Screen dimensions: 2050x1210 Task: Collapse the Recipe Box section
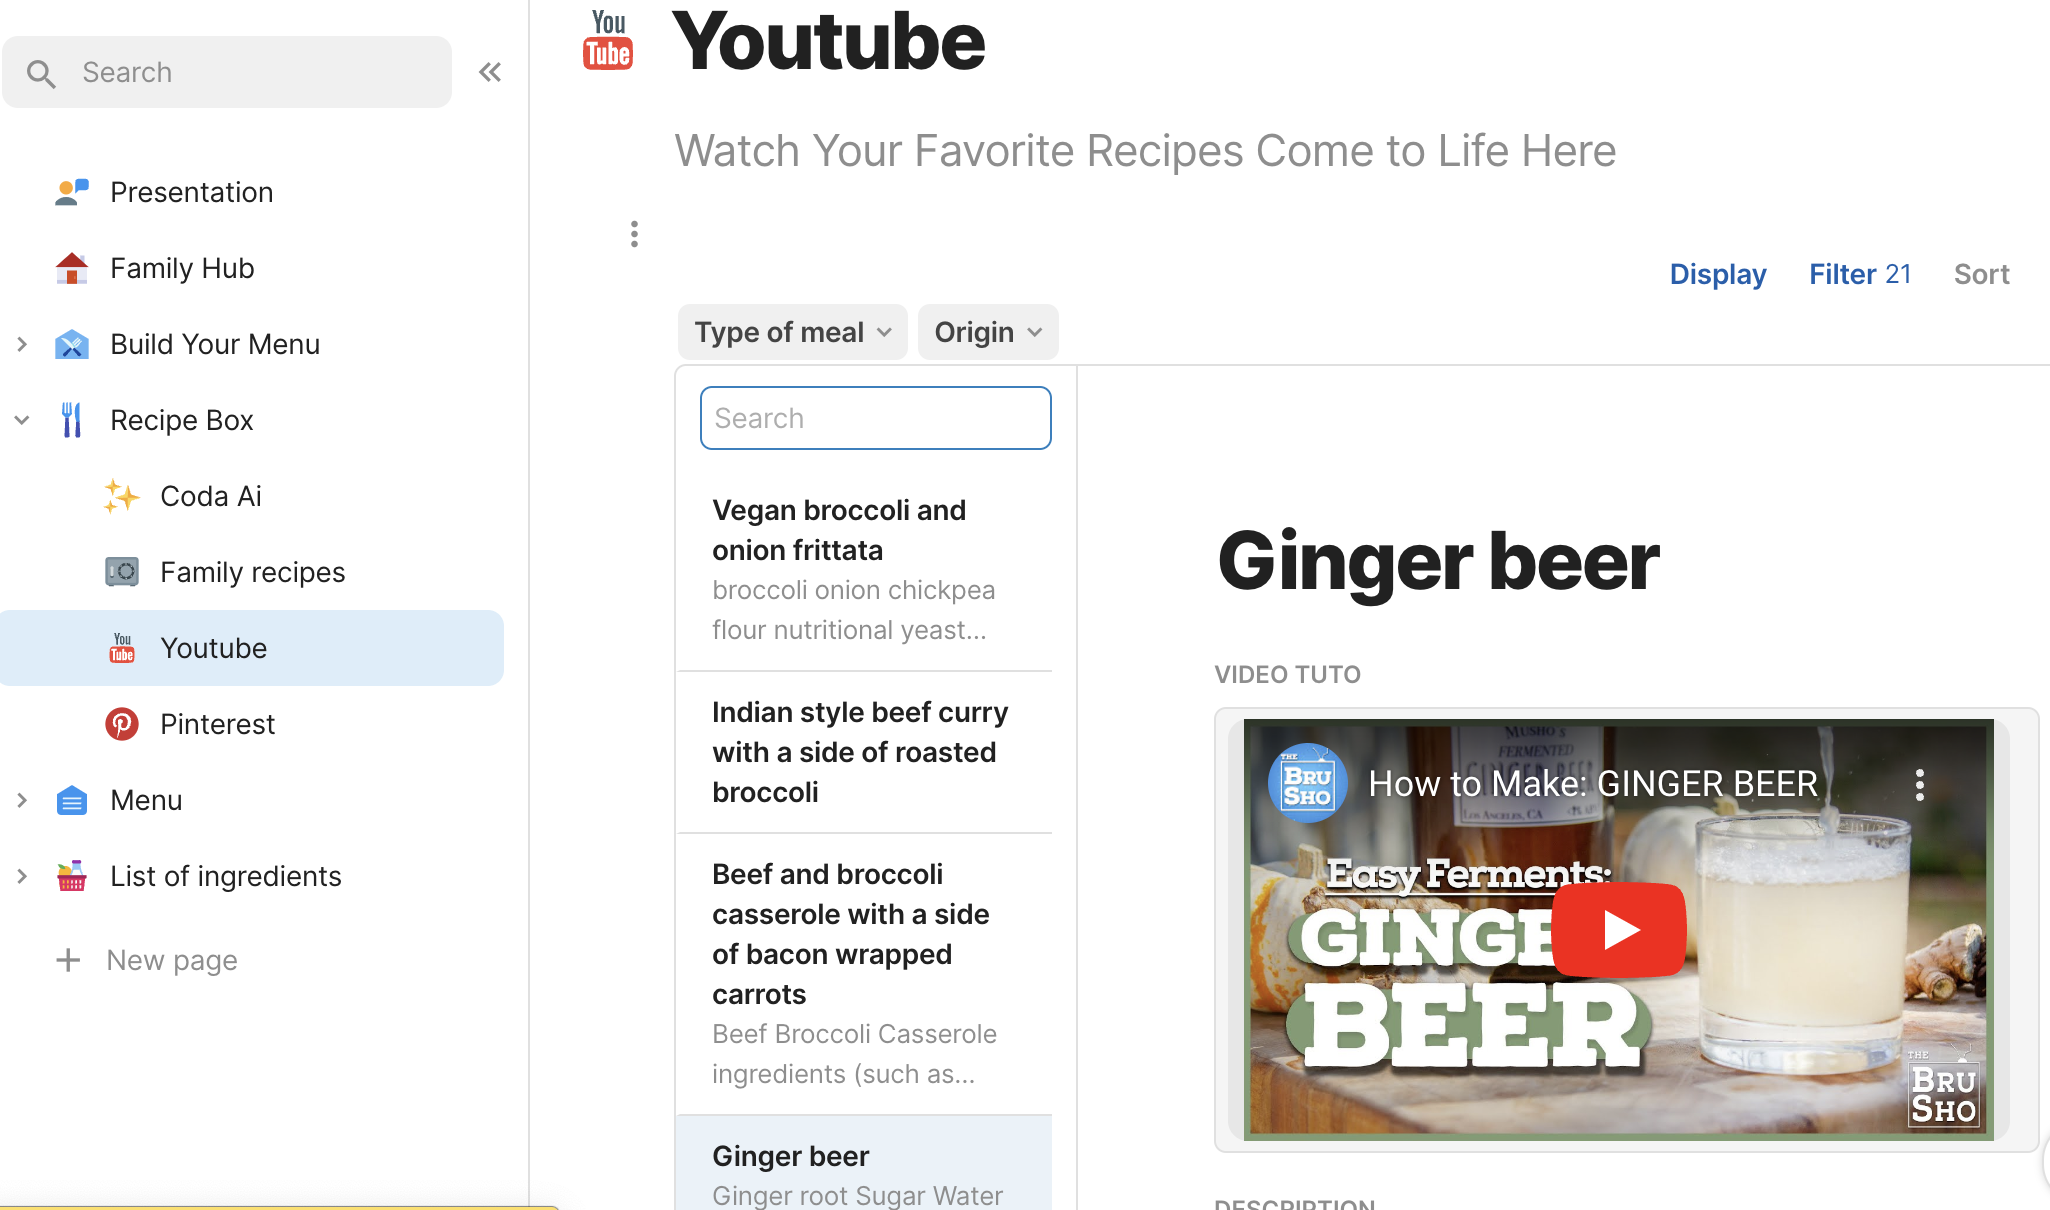[x=22, y=419]
